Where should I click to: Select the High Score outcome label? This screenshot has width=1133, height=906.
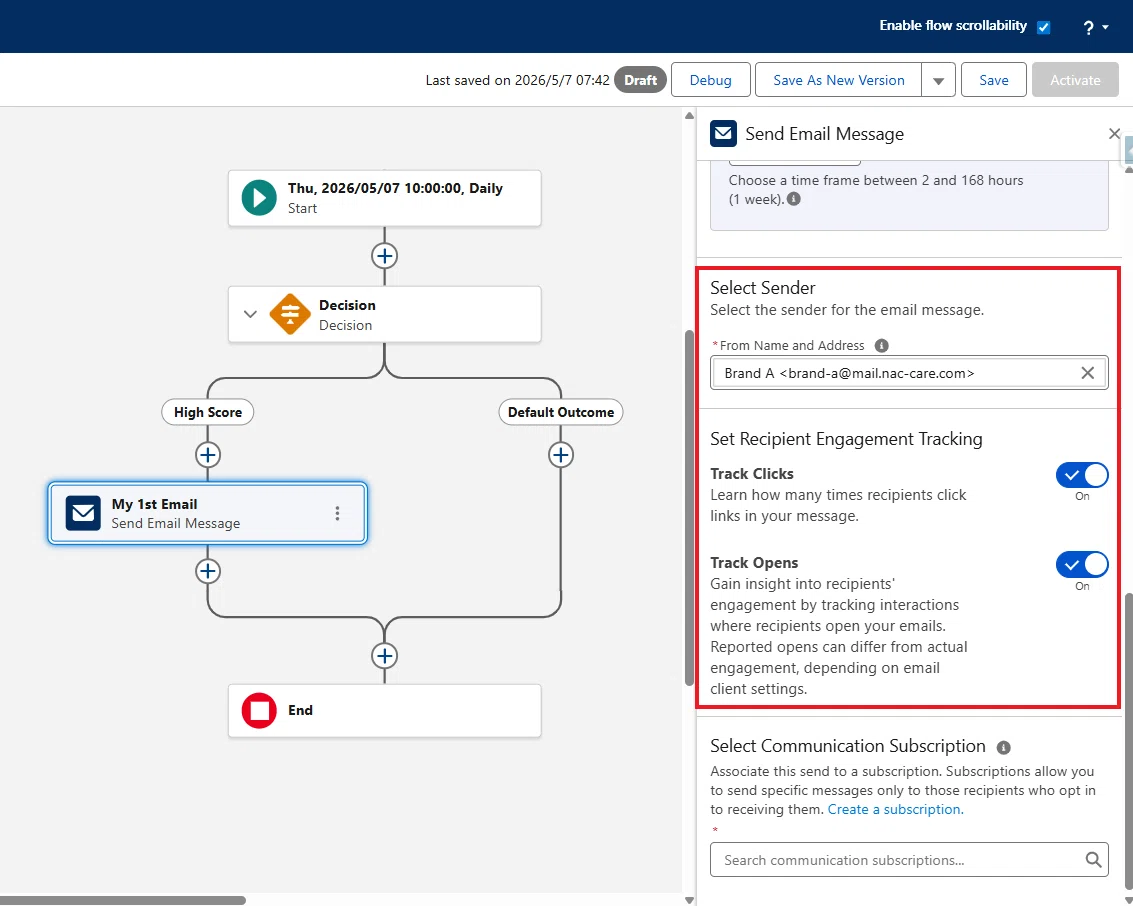pyautogui.click(x=207, y=412)
